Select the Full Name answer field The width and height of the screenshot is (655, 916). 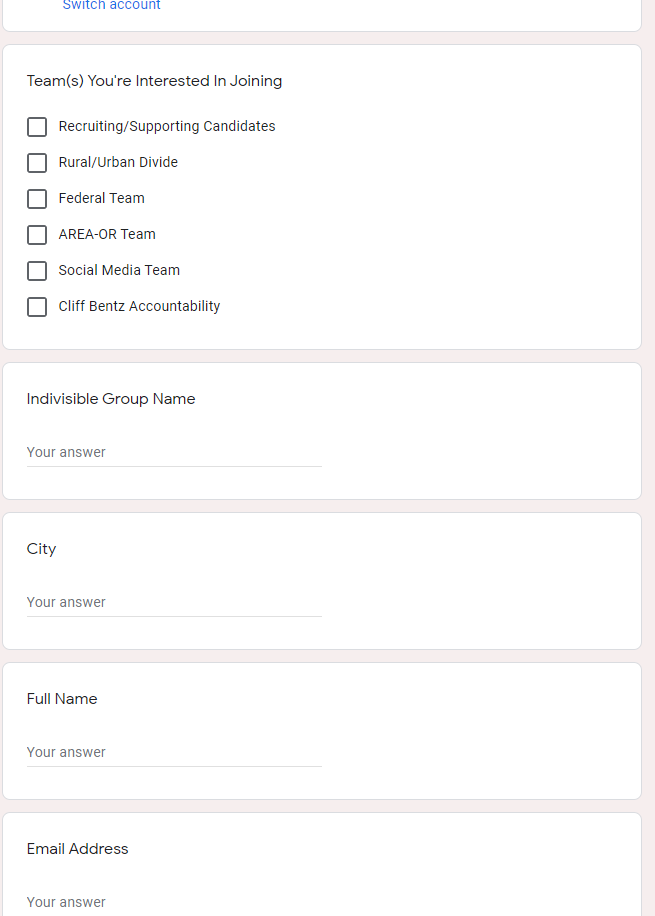[174, 753]
